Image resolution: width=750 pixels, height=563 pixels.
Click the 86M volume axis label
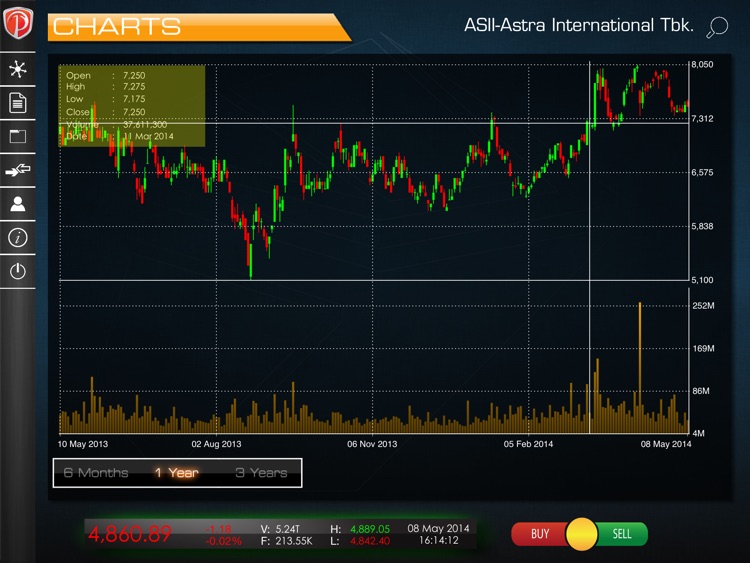[701, 391]
